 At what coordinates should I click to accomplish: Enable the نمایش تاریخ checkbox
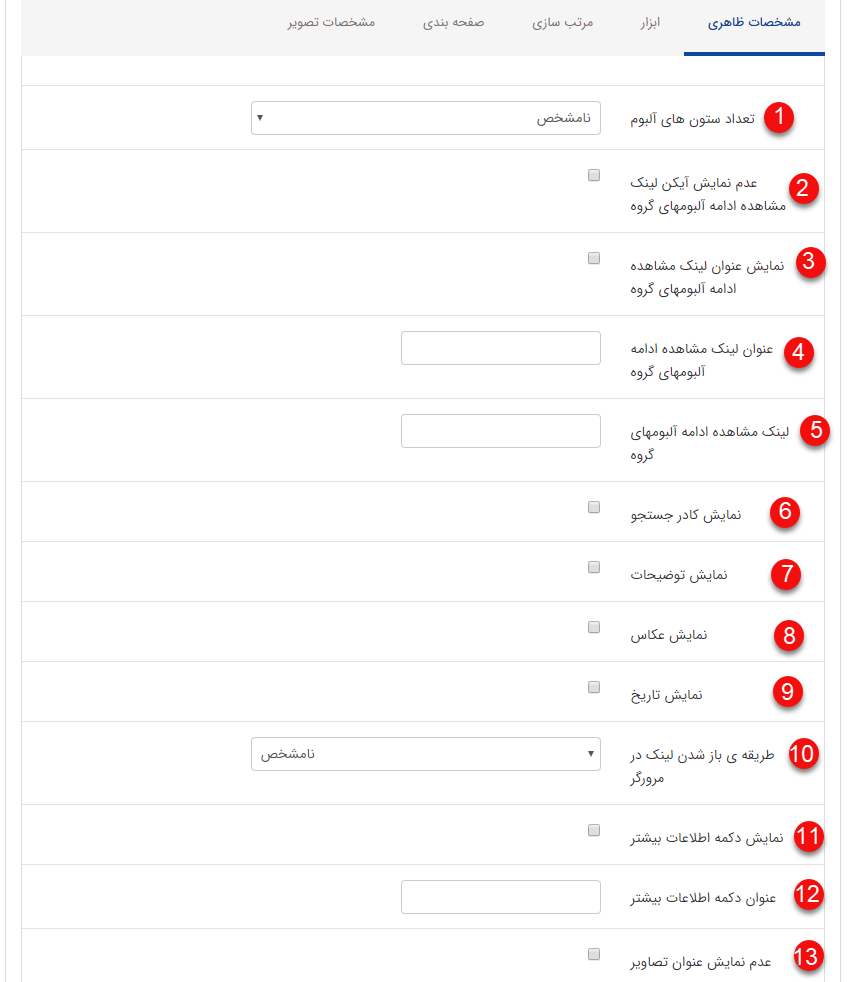(593, 686)
